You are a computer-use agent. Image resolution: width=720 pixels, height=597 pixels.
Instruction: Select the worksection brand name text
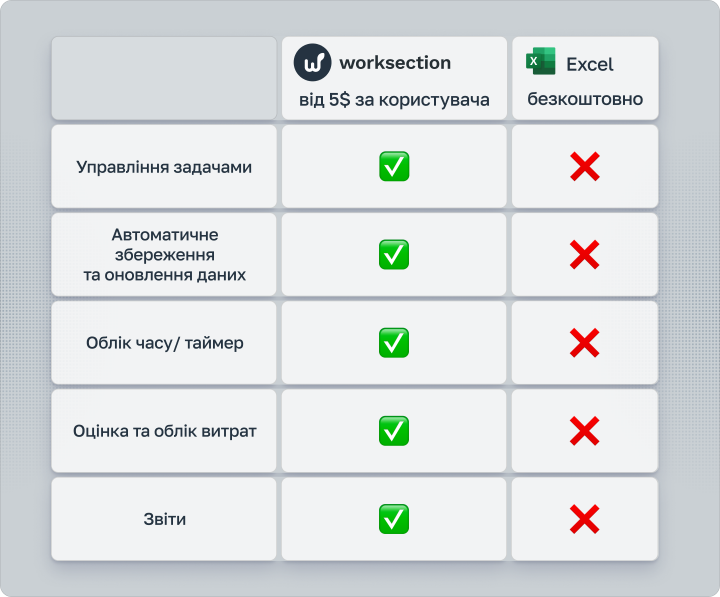pos(395,63)
